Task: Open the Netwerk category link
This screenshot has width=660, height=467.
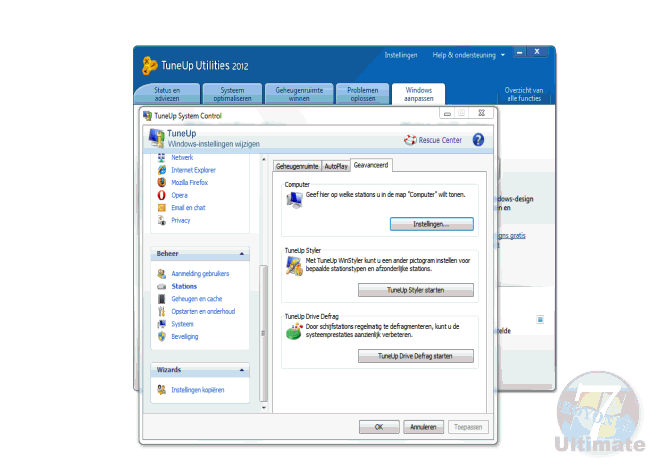Action: coord(182,157)
